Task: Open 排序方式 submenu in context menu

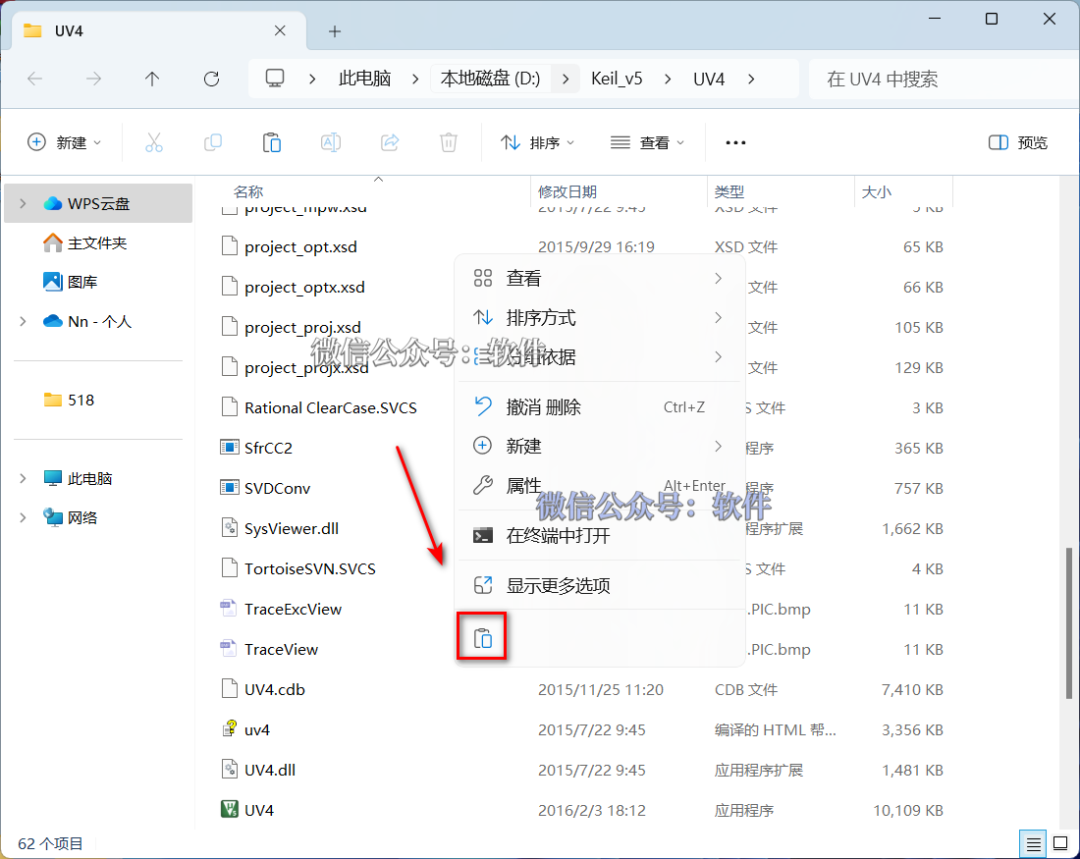Action: pyautogui.click(x=599, y=318)
